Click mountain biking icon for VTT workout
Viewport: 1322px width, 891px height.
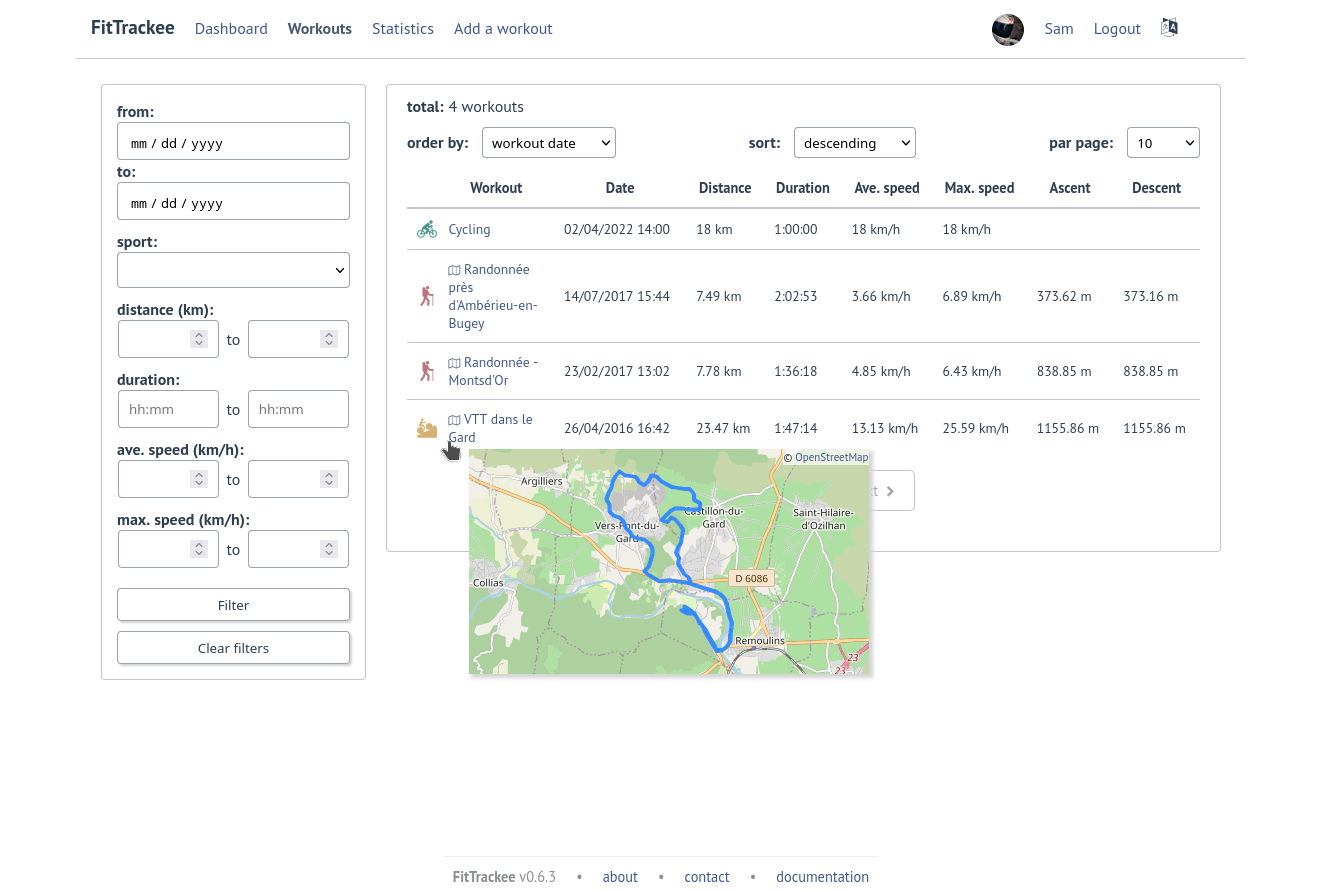point(427,429)
